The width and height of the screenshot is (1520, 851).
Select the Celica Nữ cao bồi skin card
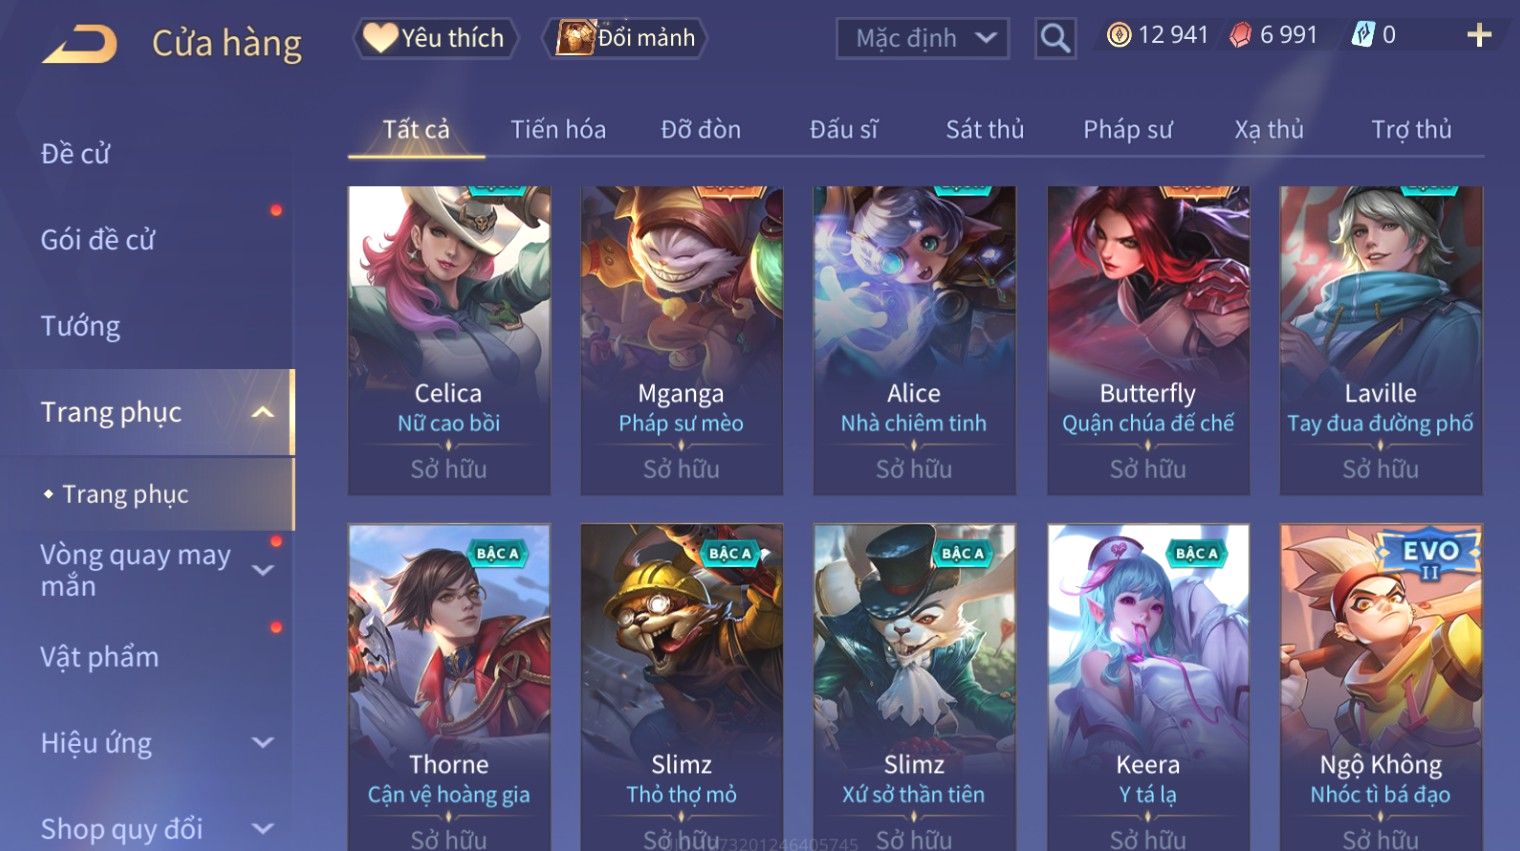pos(449,340)
